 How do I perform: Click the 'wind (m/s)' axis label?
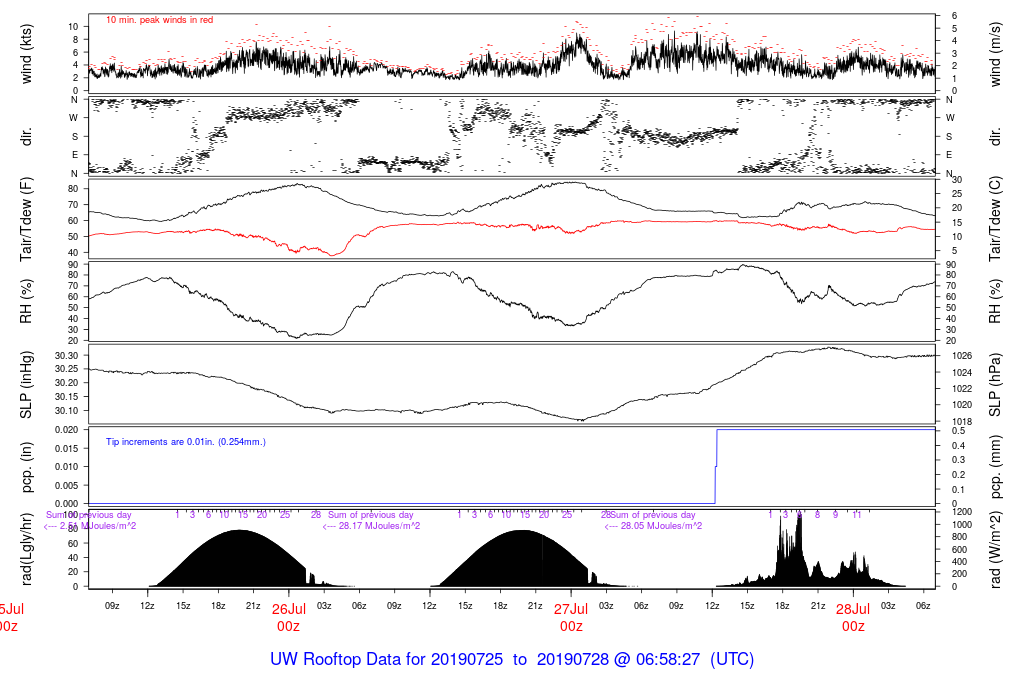click(995, 54)
